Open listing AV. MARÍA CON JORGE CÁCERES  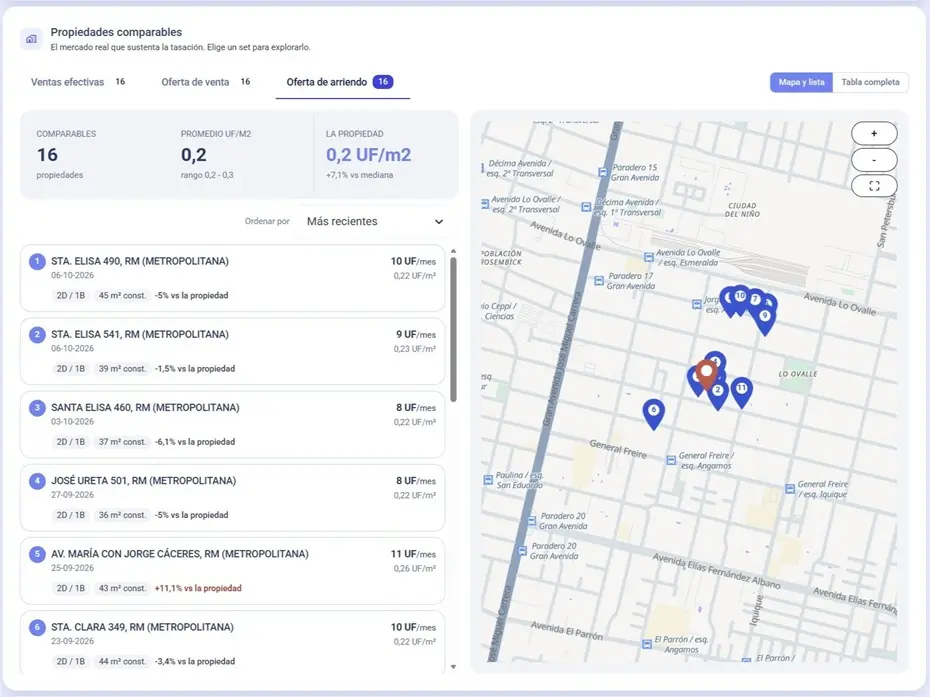point(232,571)
